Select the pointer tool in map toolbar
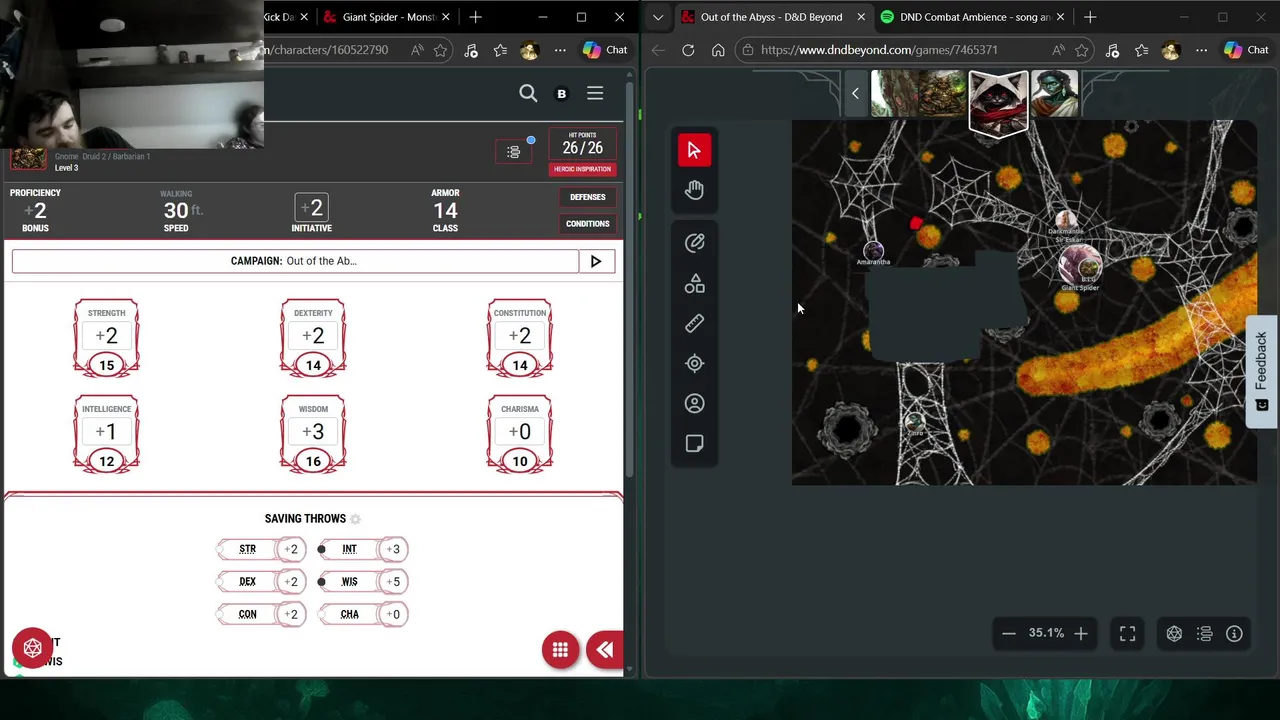This screenshot has height=720, width=1280. tap(694, 150)
